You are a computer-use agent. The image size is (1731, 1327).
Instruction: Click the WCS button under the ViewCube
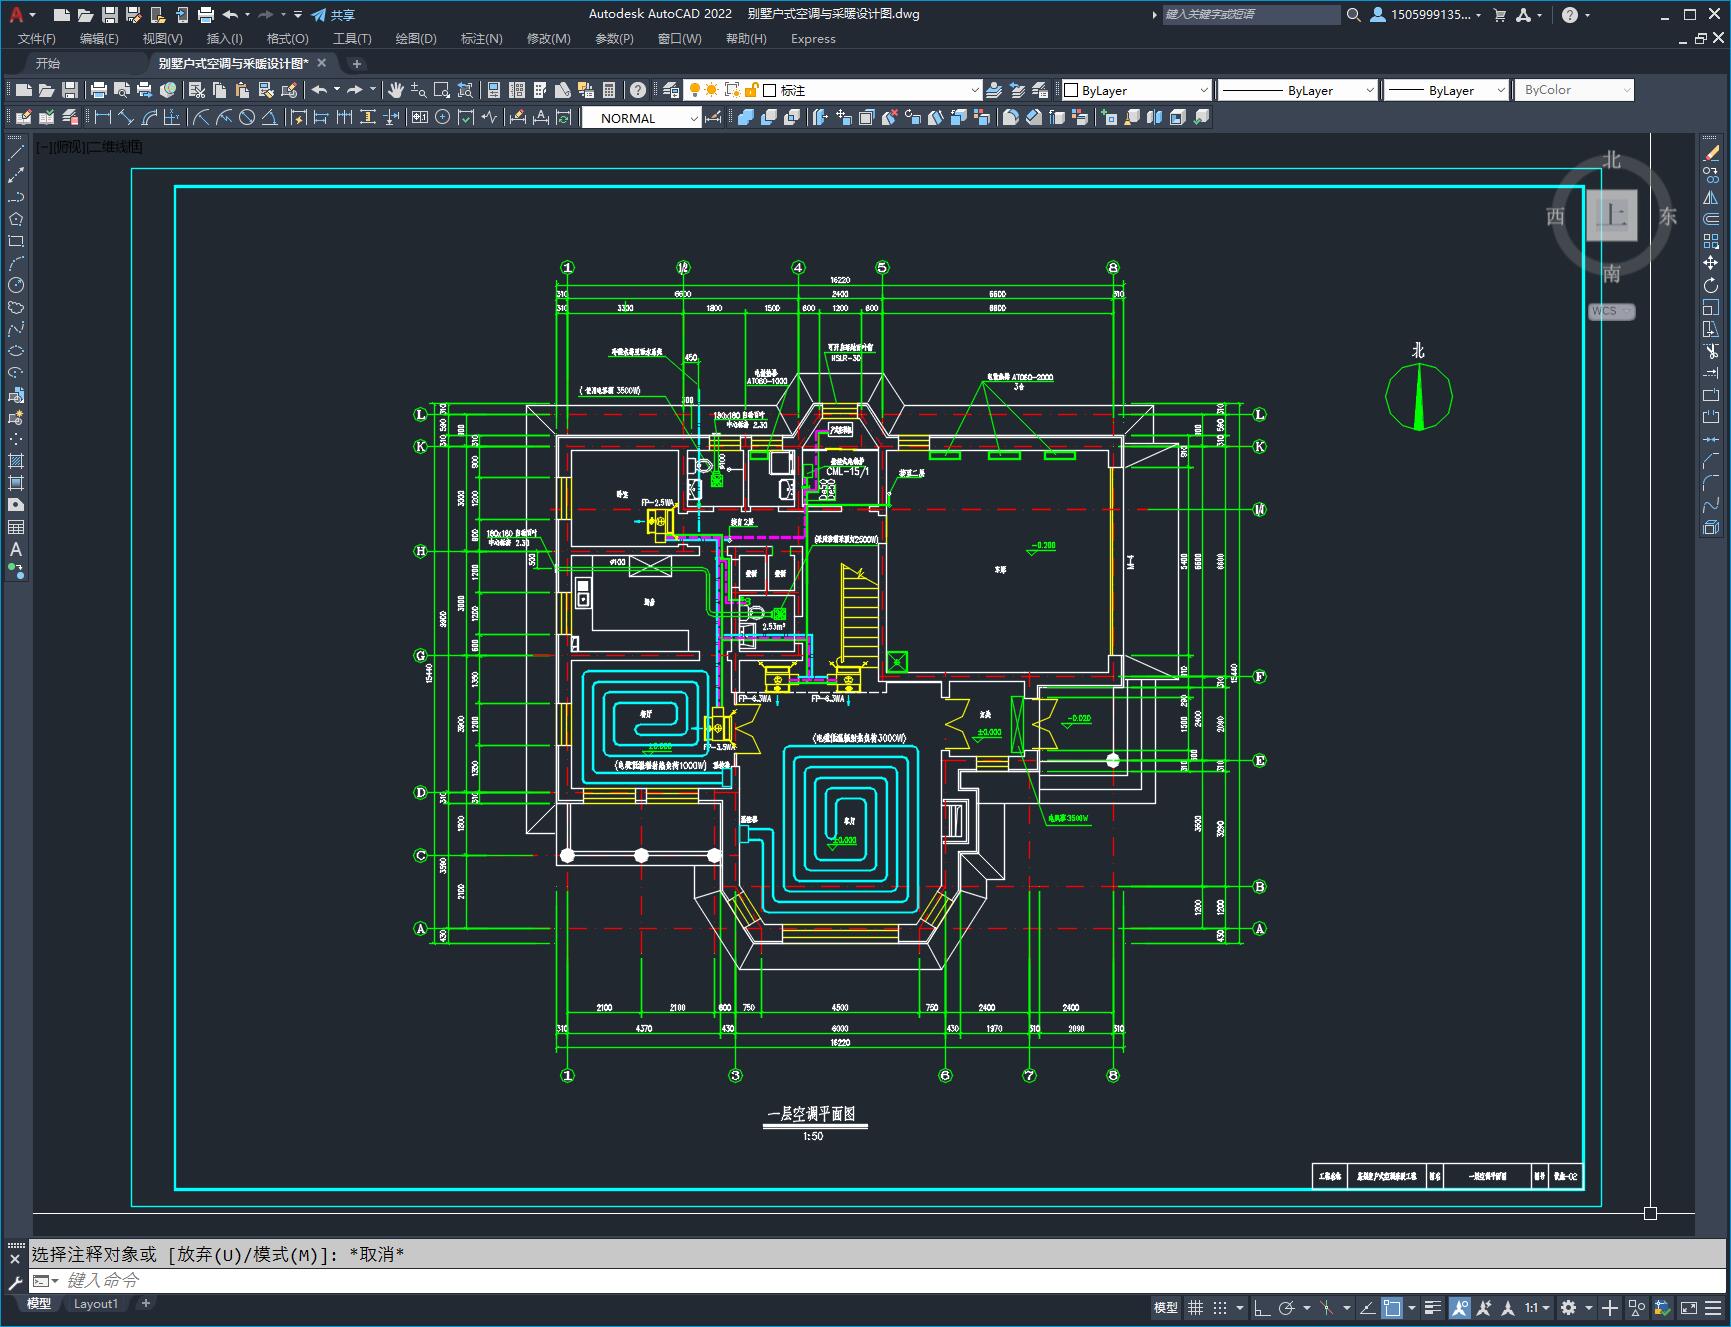tap(1610, 311)
